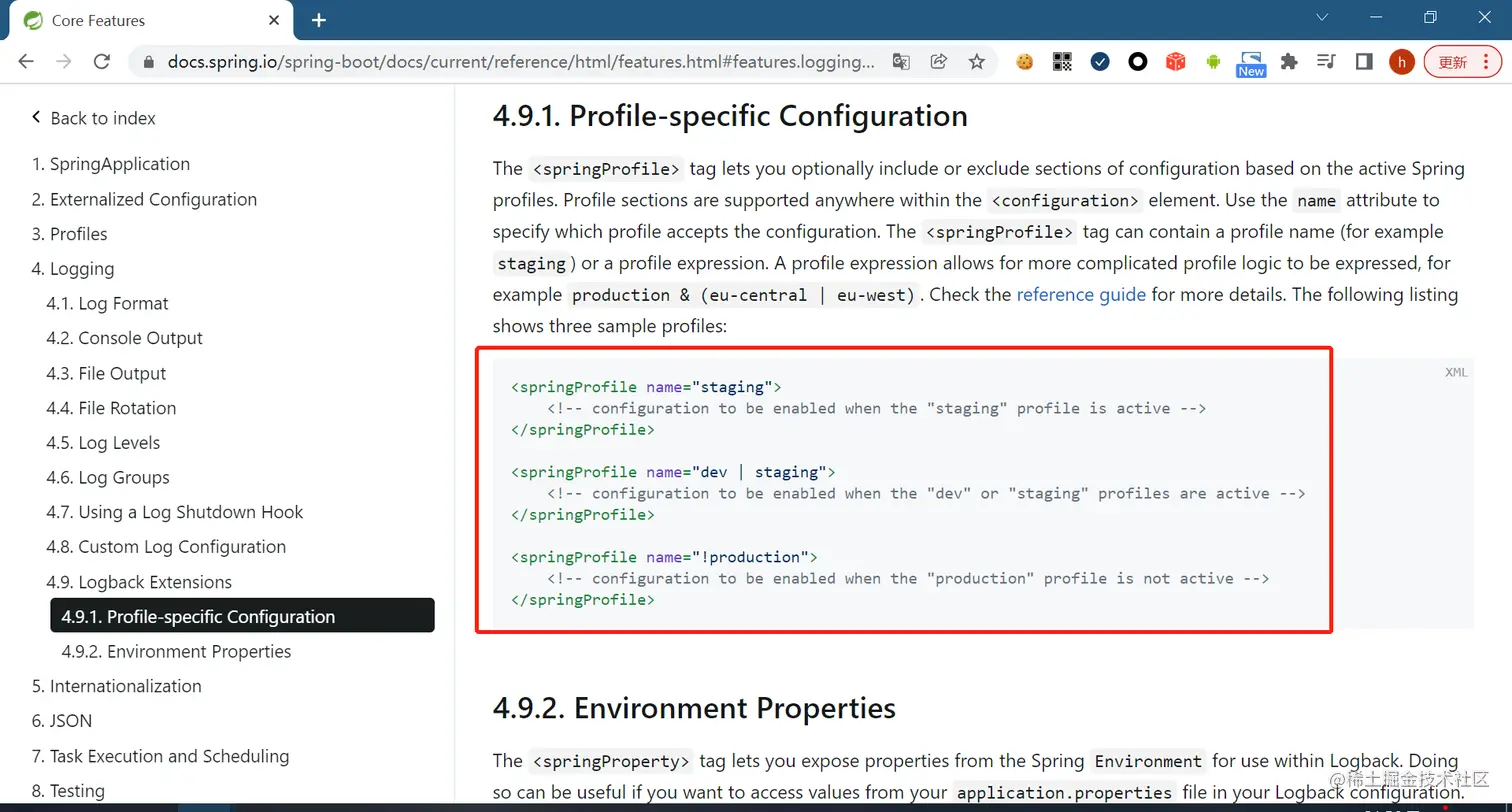This screenshot has width=1512, height=812.
Task: Select 4.9.1. Profile-specific Configuration item
Action: tap(242, 616)
